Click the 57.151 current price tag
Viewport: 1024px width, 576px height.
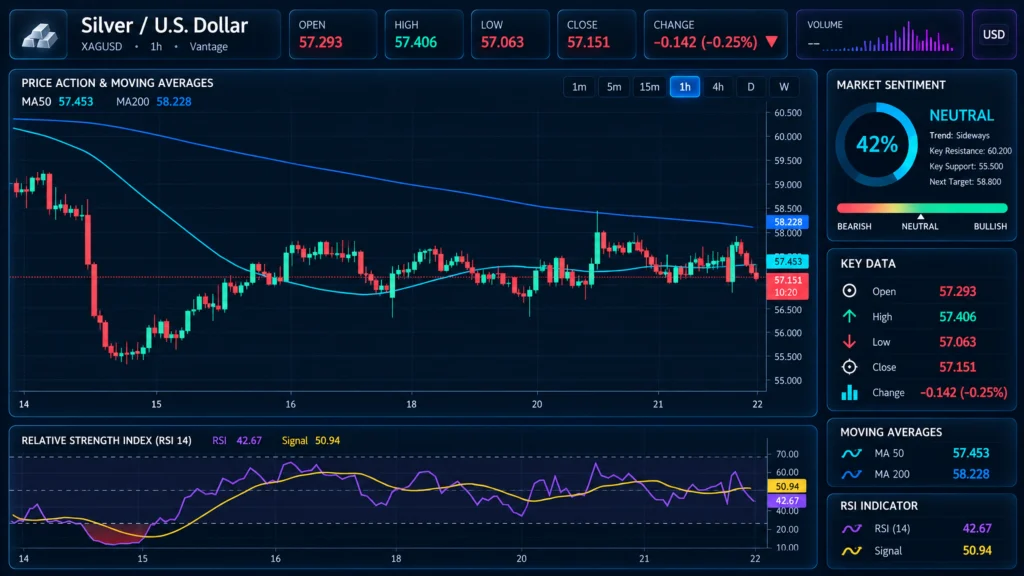tap(788, 286)
